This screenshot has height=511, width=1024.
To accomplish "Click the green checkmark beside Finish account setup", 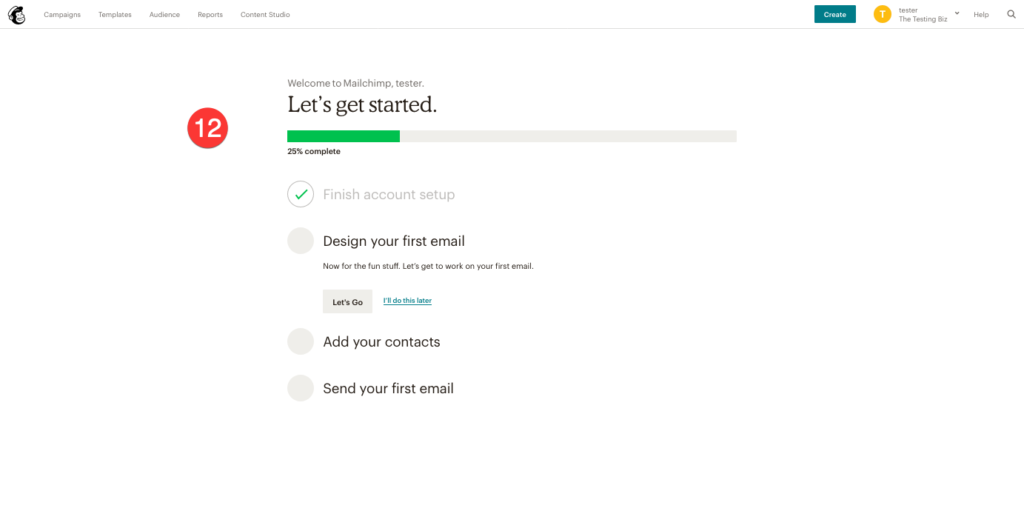I will [x=300, y=194].
